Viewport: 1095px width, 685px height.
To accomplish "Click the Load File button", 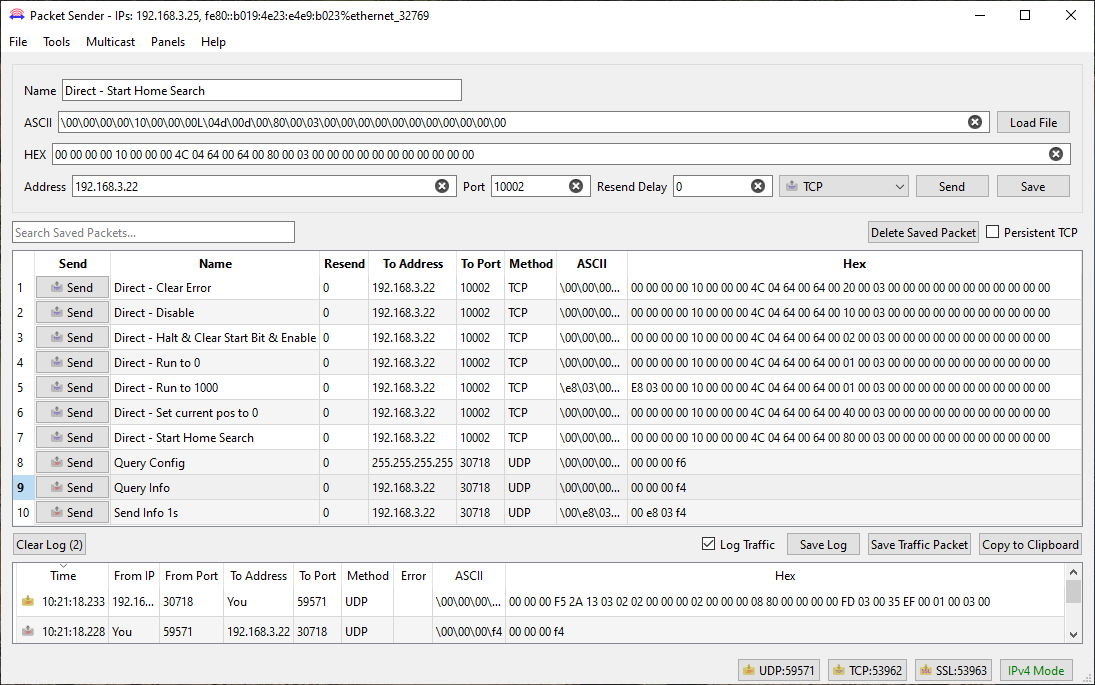I will pyautogui.click(x=1033, y=122).
